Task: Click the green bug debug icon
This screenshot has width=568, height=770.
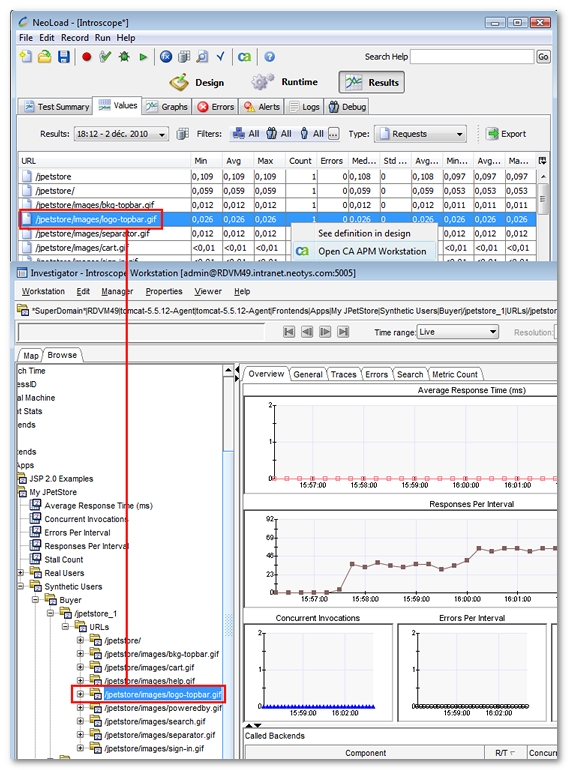Action: click(x=124, y=57)
